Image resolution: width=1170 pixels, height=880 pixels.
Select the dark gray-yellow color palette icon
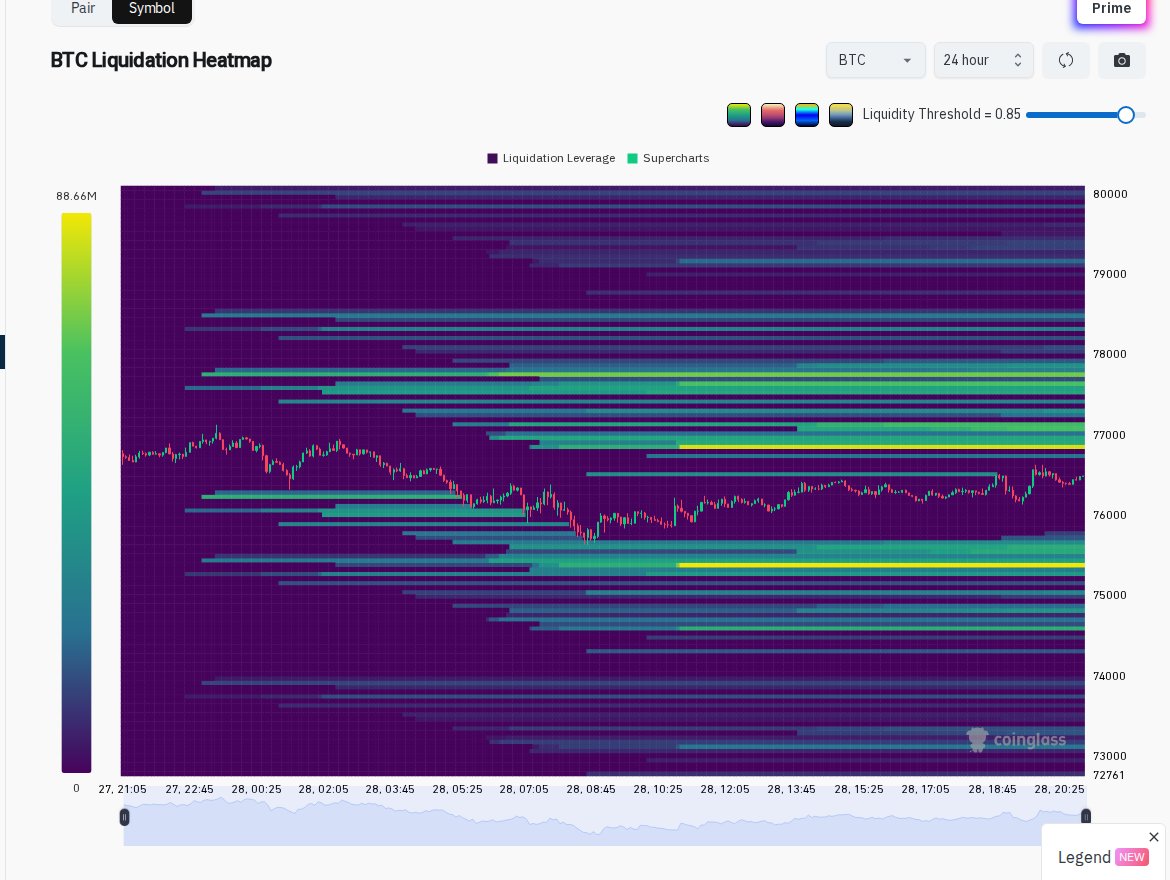point(841,114)
